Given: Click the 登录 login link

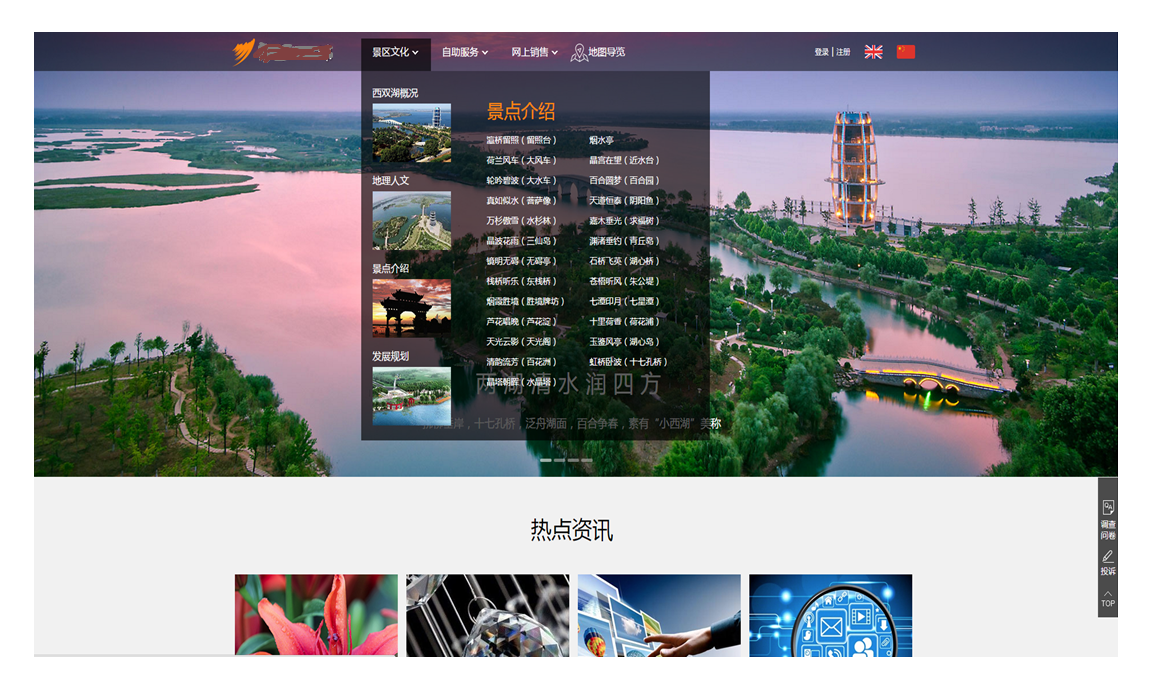Looking at the screenshot, I should [x=821, y=52].
